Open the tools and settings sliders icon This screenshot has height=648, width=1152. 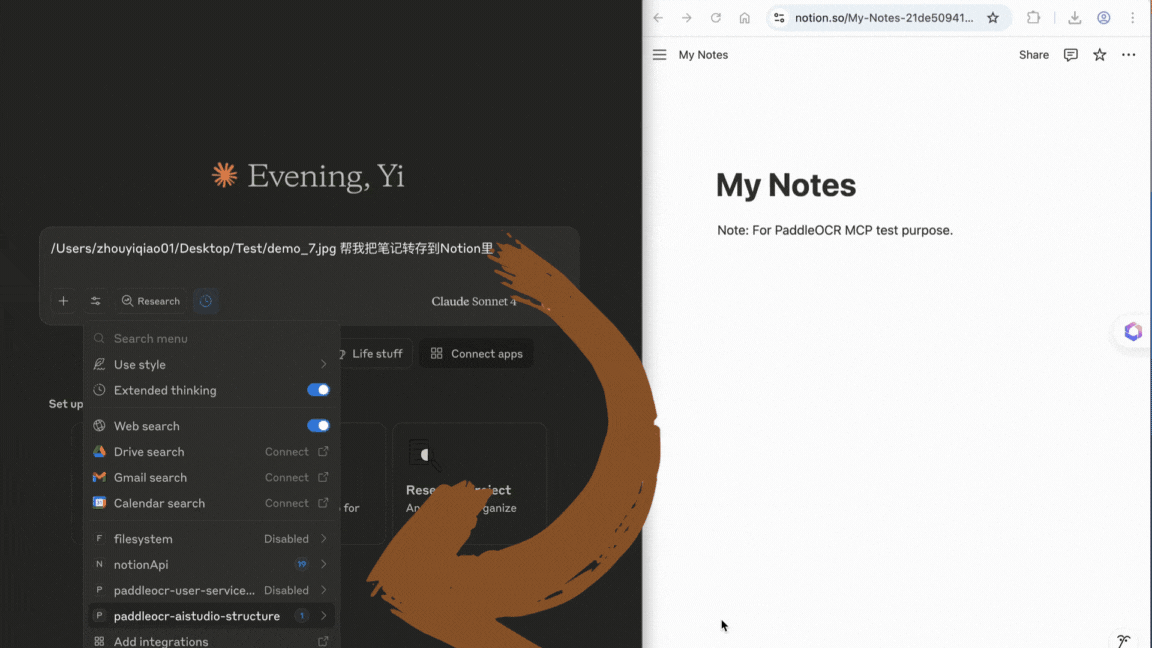coord(96,301)
